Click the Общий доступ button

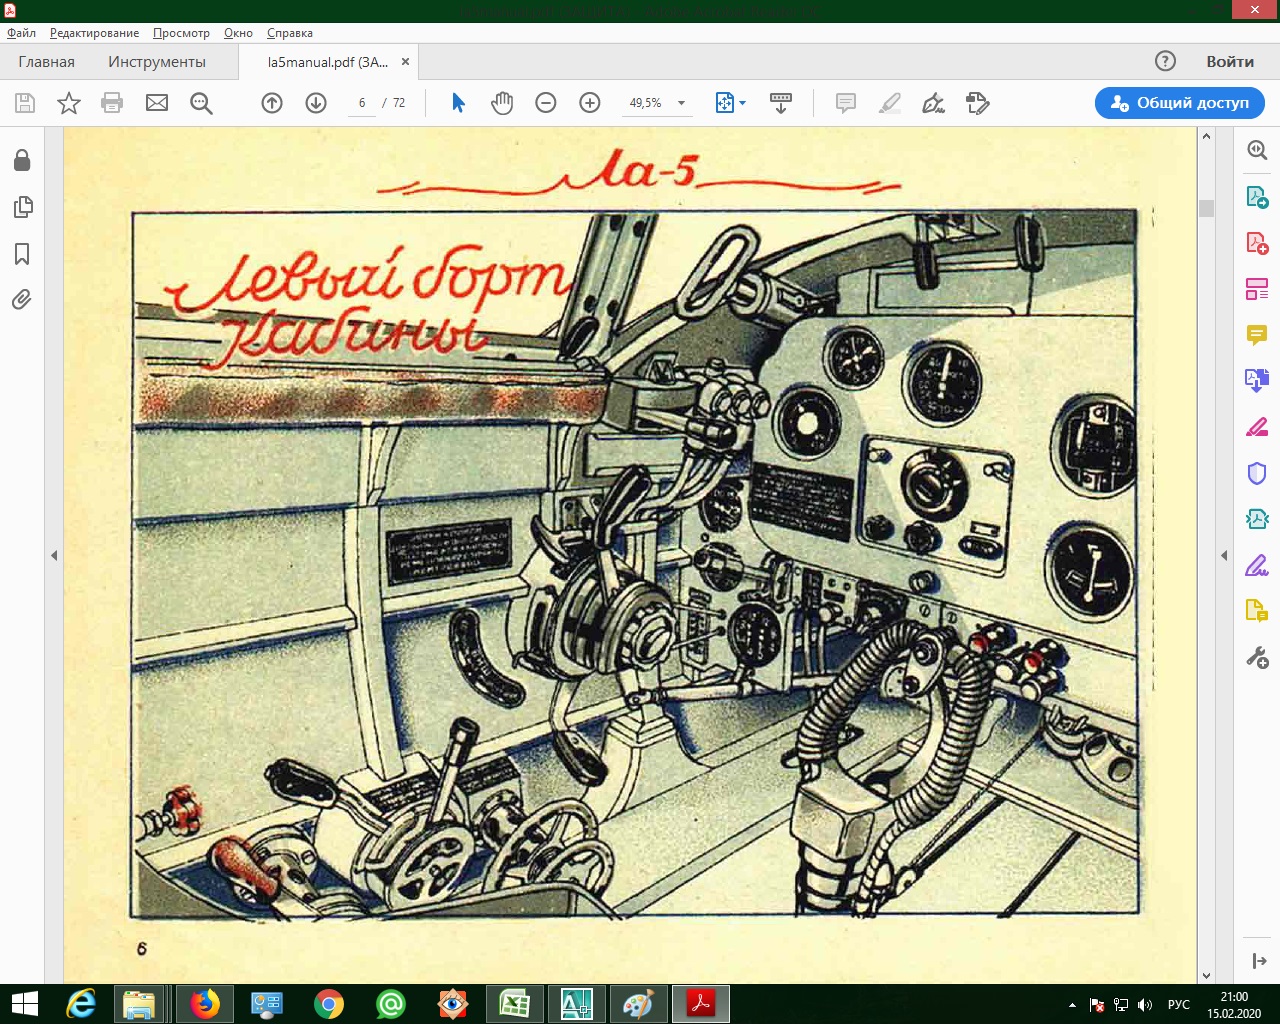(x=1180, y=103)
